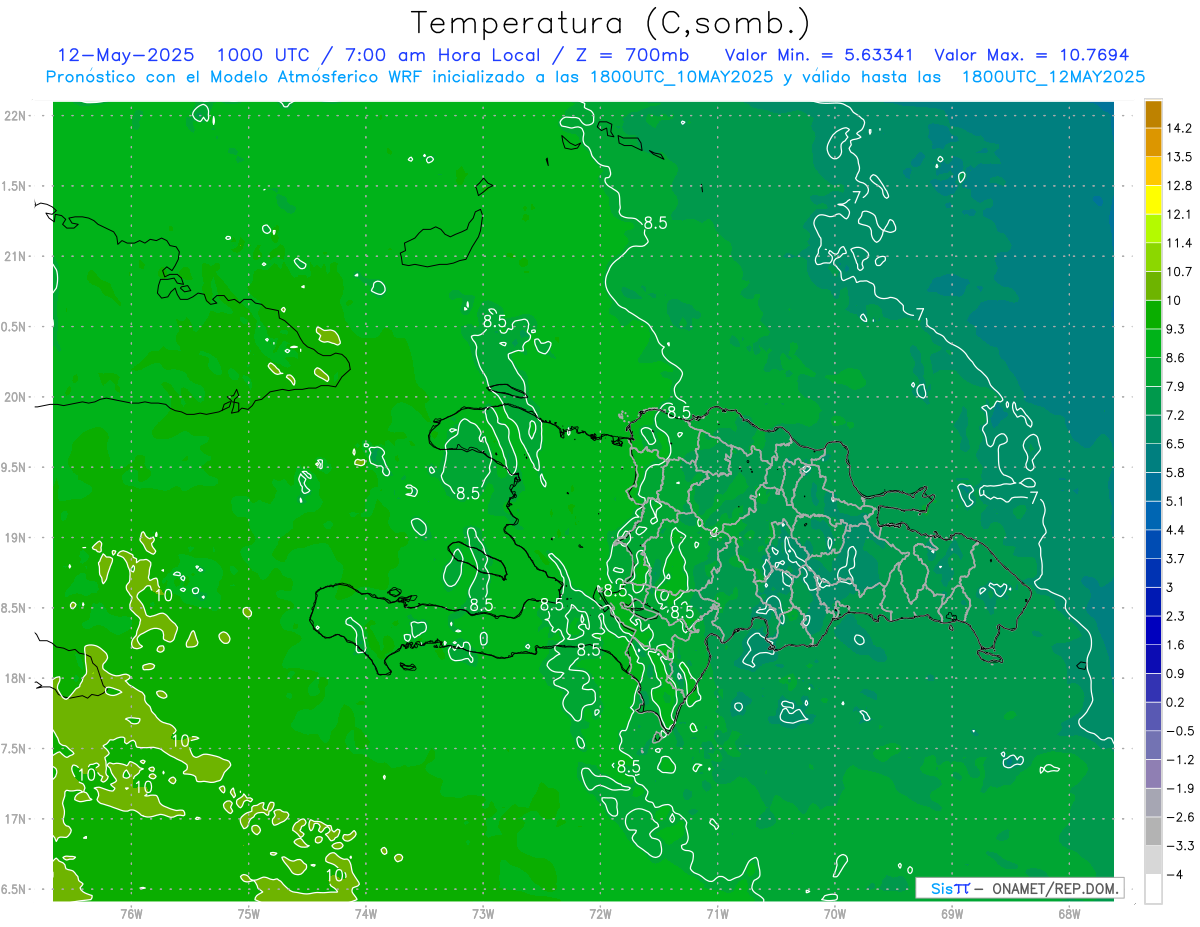This screenshot has height=927, width=1200.
Task: Click the 73W longitude axis label
Action: (x=483, y=913)
